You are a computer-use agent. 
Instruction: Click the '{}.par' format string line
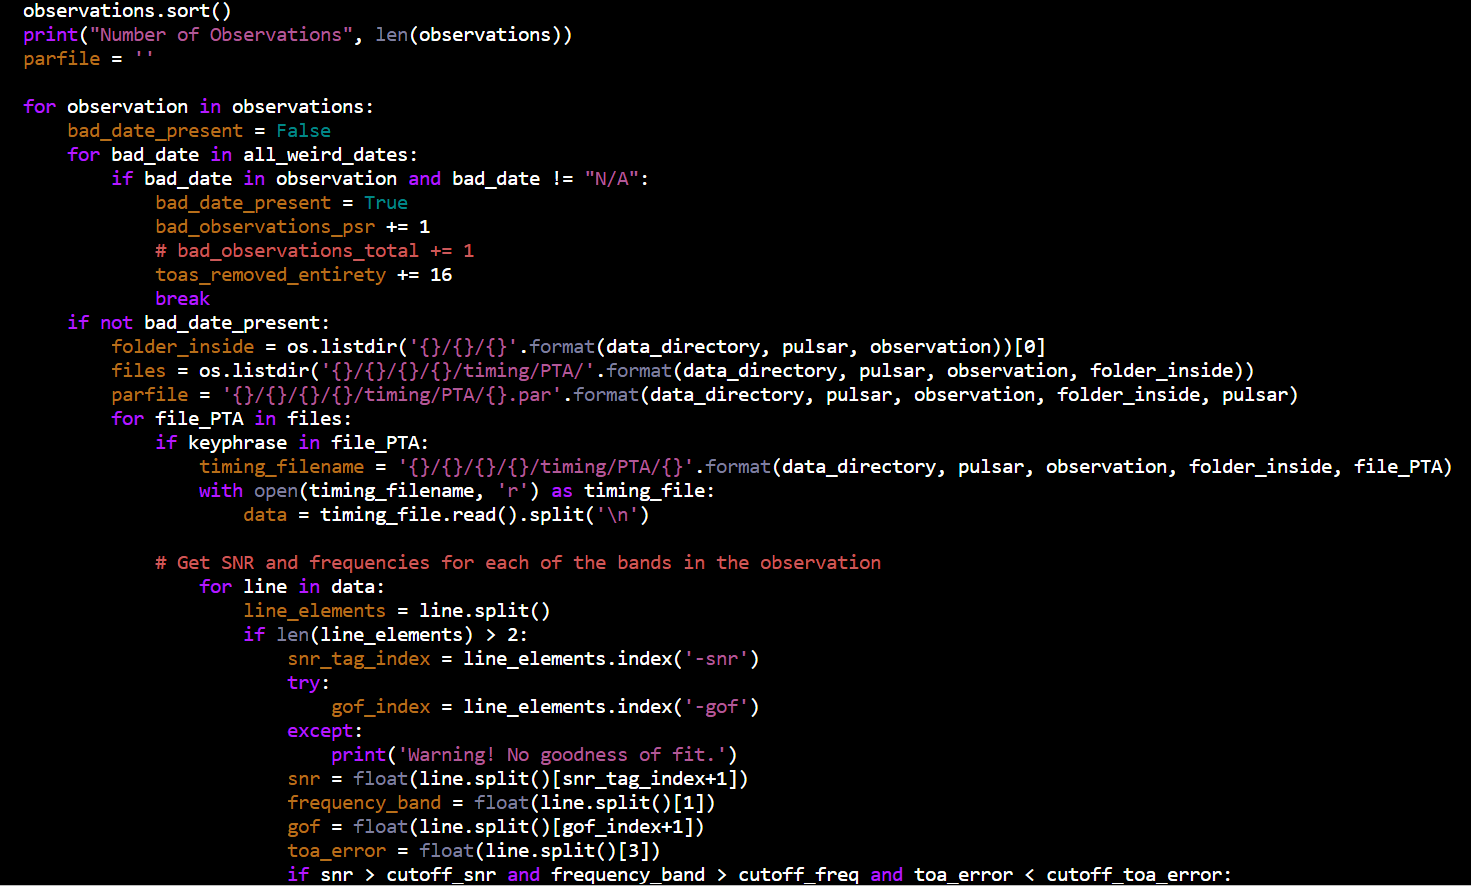coord(704,395)
